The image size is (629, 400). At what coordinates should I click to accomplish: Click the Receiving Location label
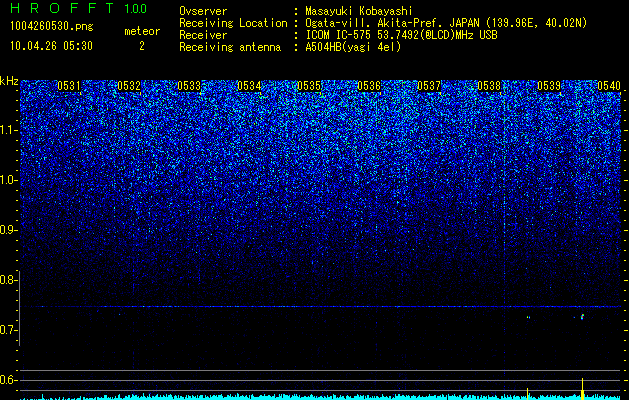(x=233, y=23)
